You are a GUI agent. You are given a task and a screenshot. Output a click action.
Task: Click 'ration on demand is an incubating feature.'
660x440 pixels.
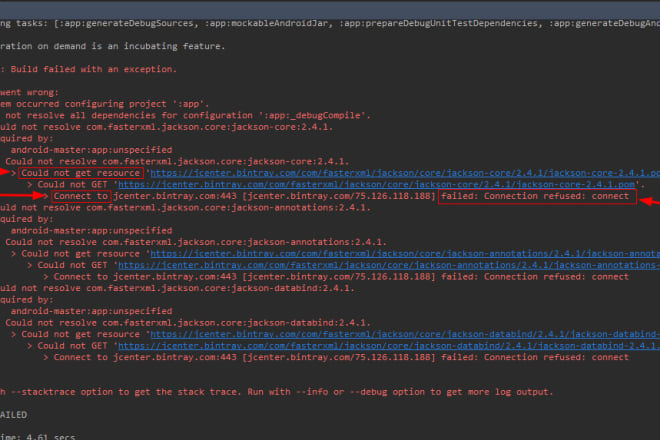coord(112,46)
